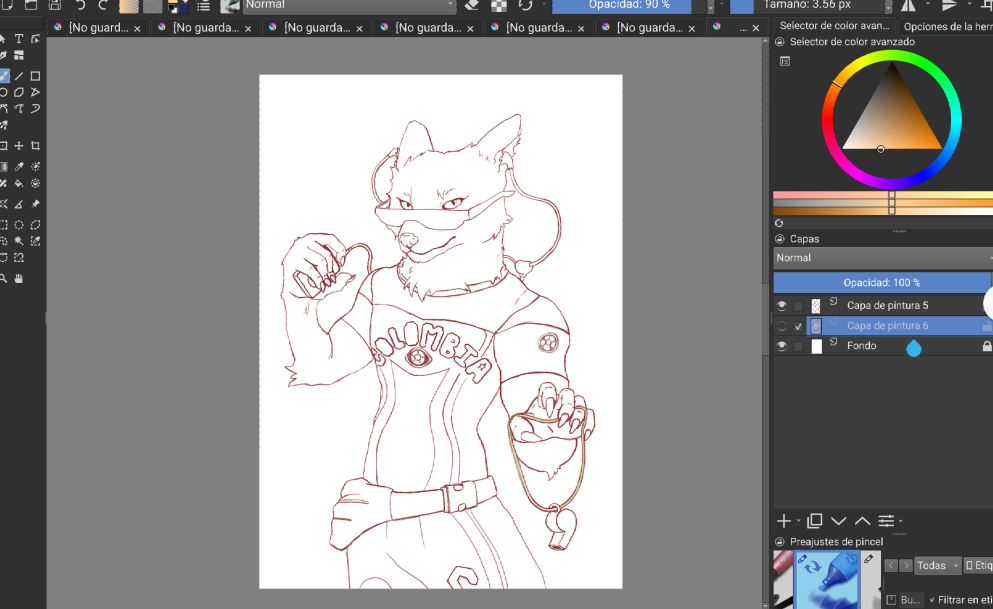Check Capa de pintura 5 selection checkbox
Screen dimensions: 993x609
click(x=798, y=306)
